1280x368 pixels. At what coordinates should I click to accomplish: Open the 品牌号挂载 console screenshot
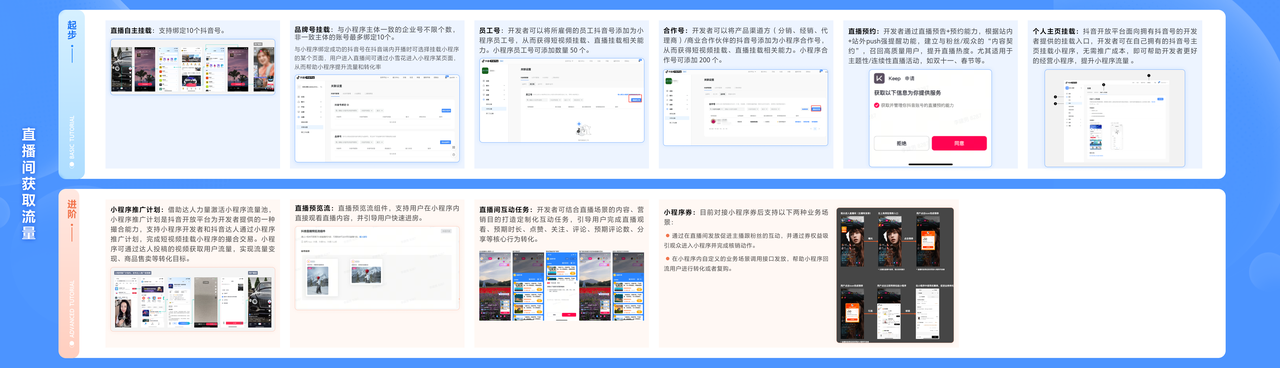pos(377,119)
